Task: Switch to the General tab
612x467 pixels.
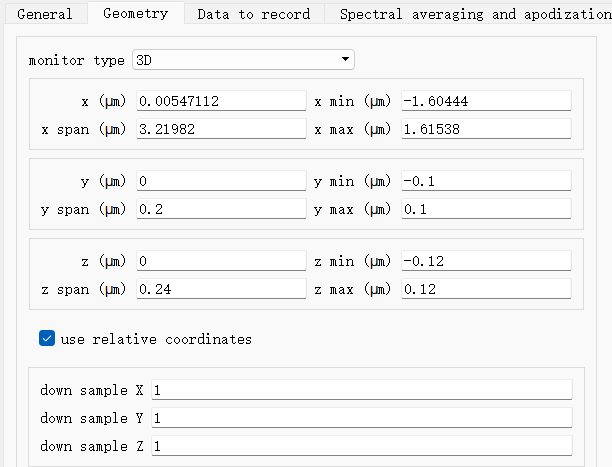Action: click(45, 14)
